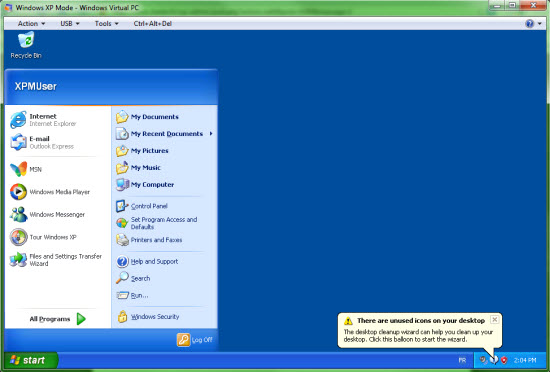Viewport: 550px width, 372px height.
Task: Click the 'Outlook Express' subtitle text
Action: pos(52,146)
